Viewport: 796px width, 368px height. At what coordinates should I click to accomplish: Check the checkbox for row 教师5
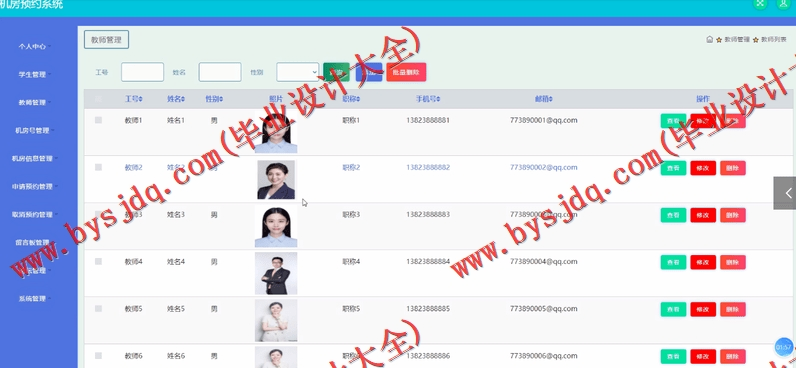click(x=98, y=309)
